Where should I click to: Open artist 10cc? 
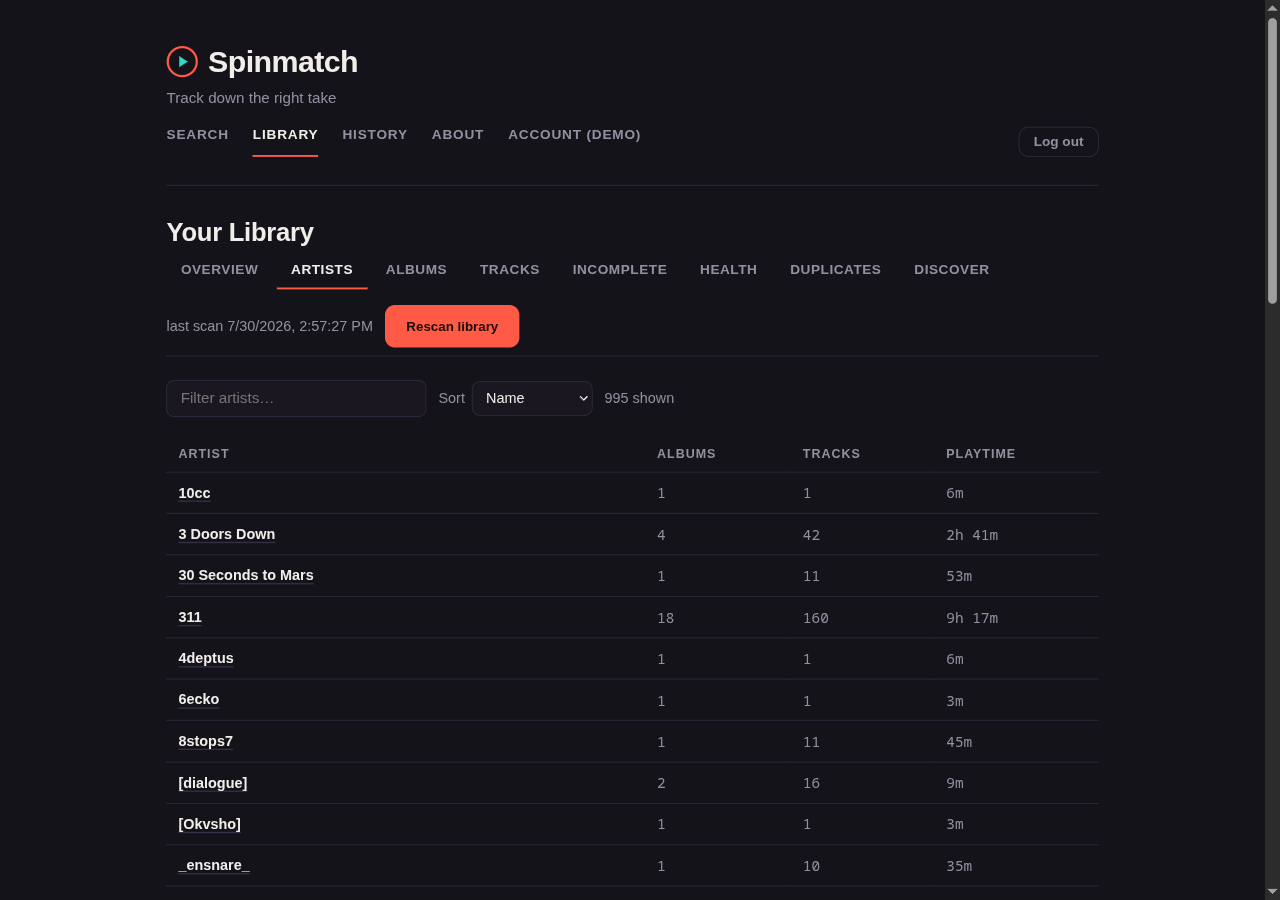click(x=194, y=493)
